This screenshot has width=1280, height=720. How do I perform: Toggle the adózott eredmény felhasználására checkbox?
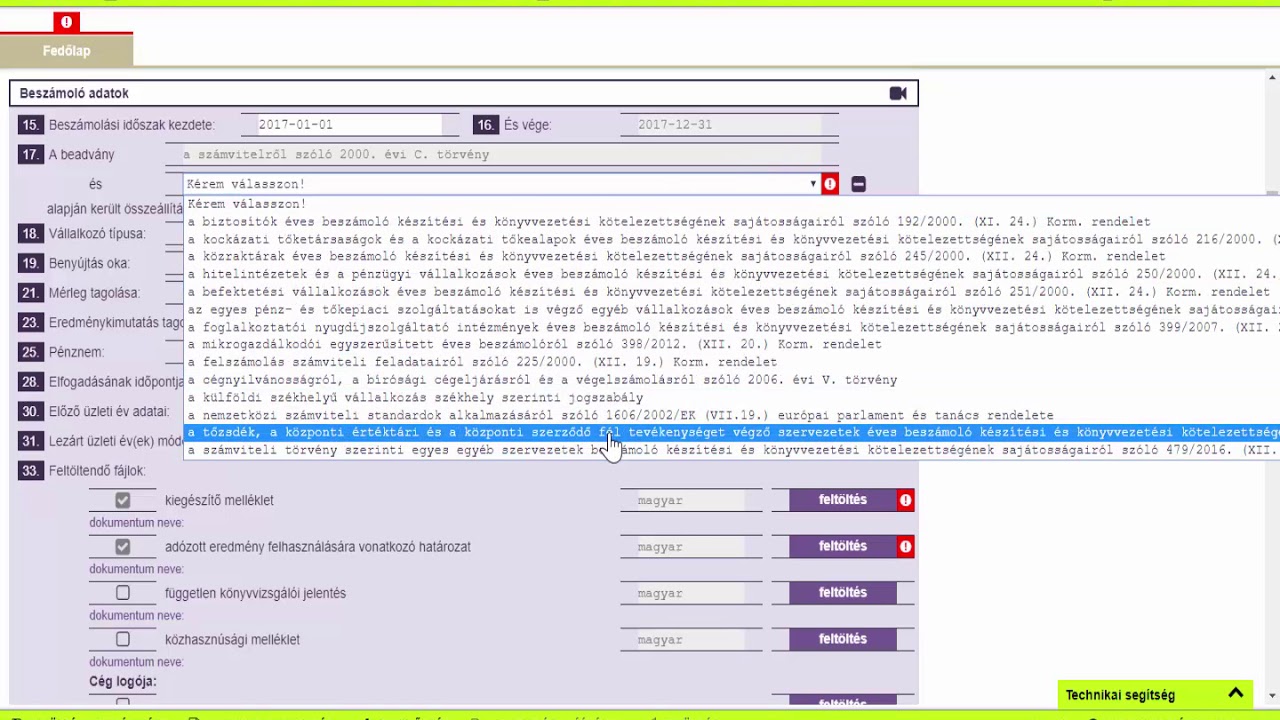[x=123, y=546]
